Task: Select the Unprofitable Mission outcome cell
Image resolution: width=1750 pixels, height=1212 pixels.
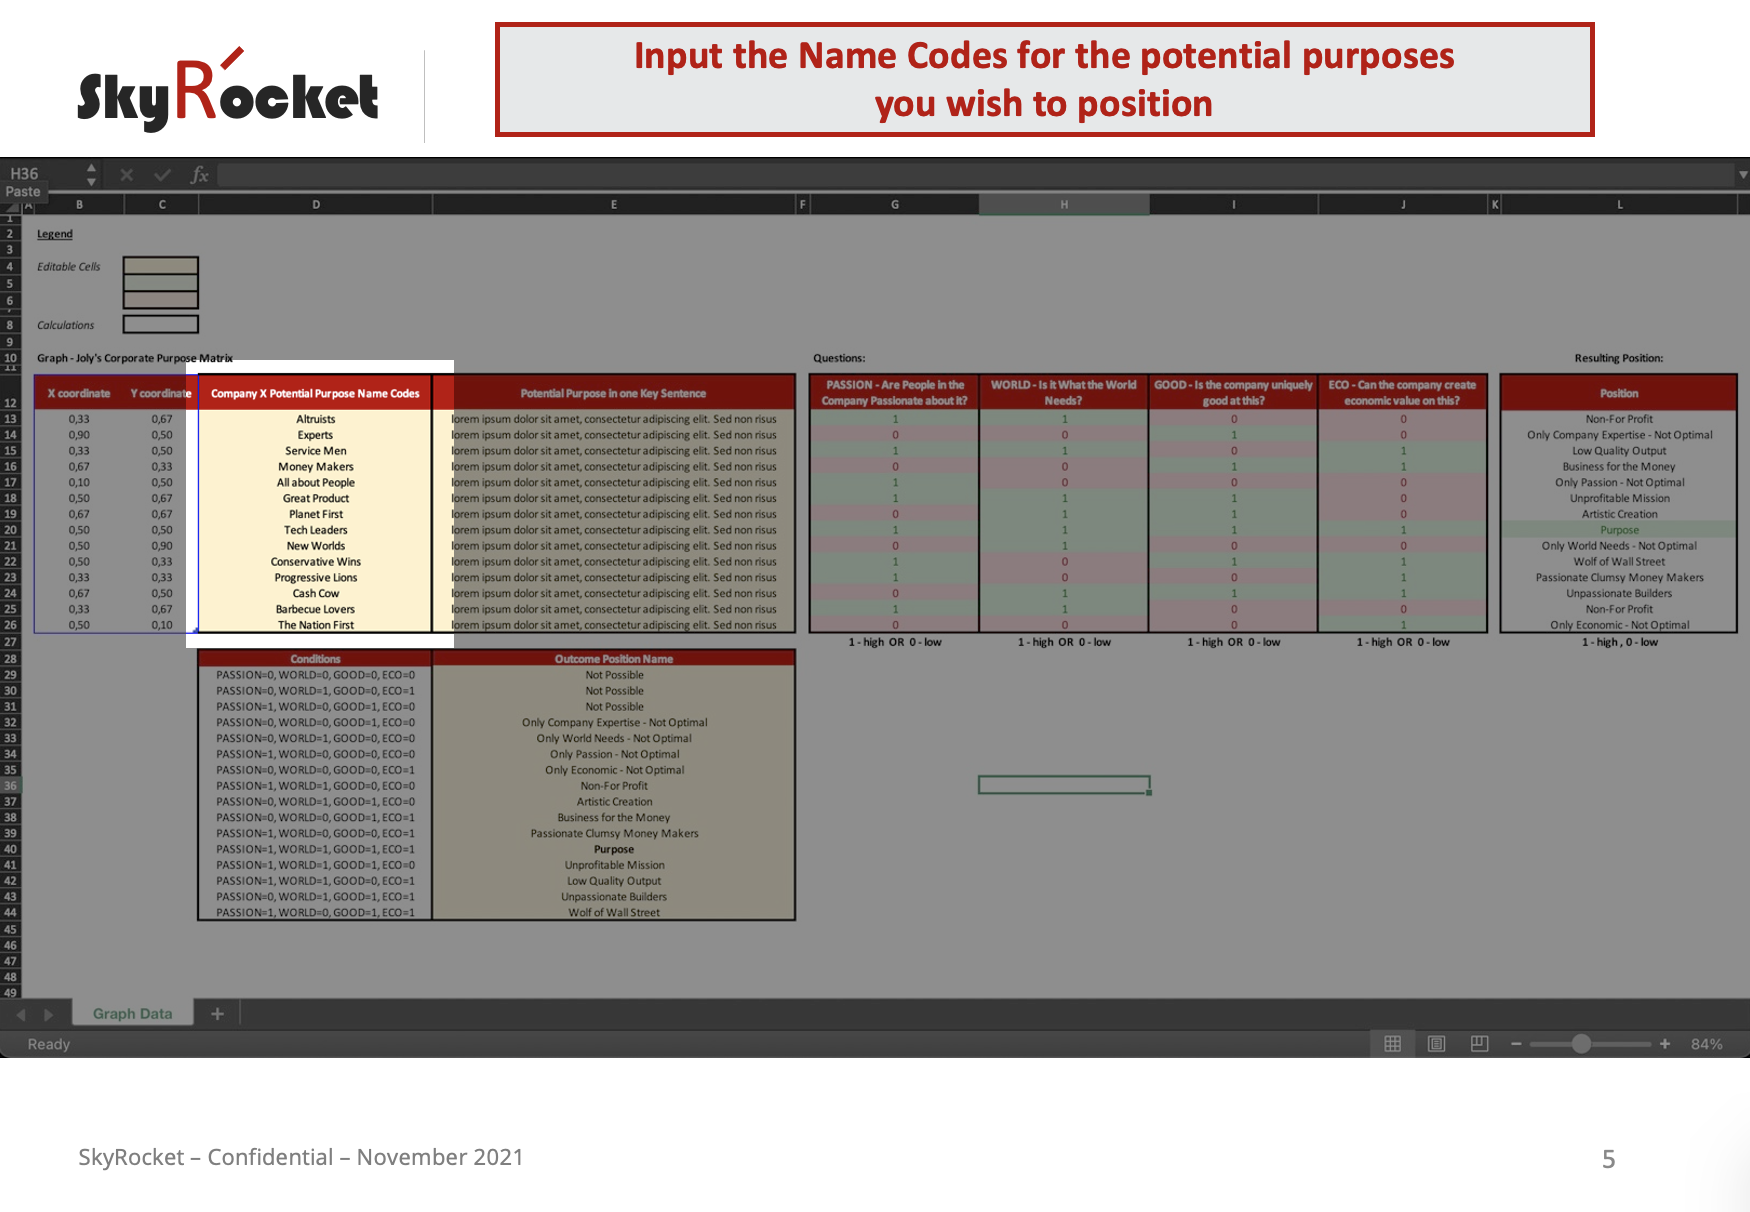Action: 614,865
